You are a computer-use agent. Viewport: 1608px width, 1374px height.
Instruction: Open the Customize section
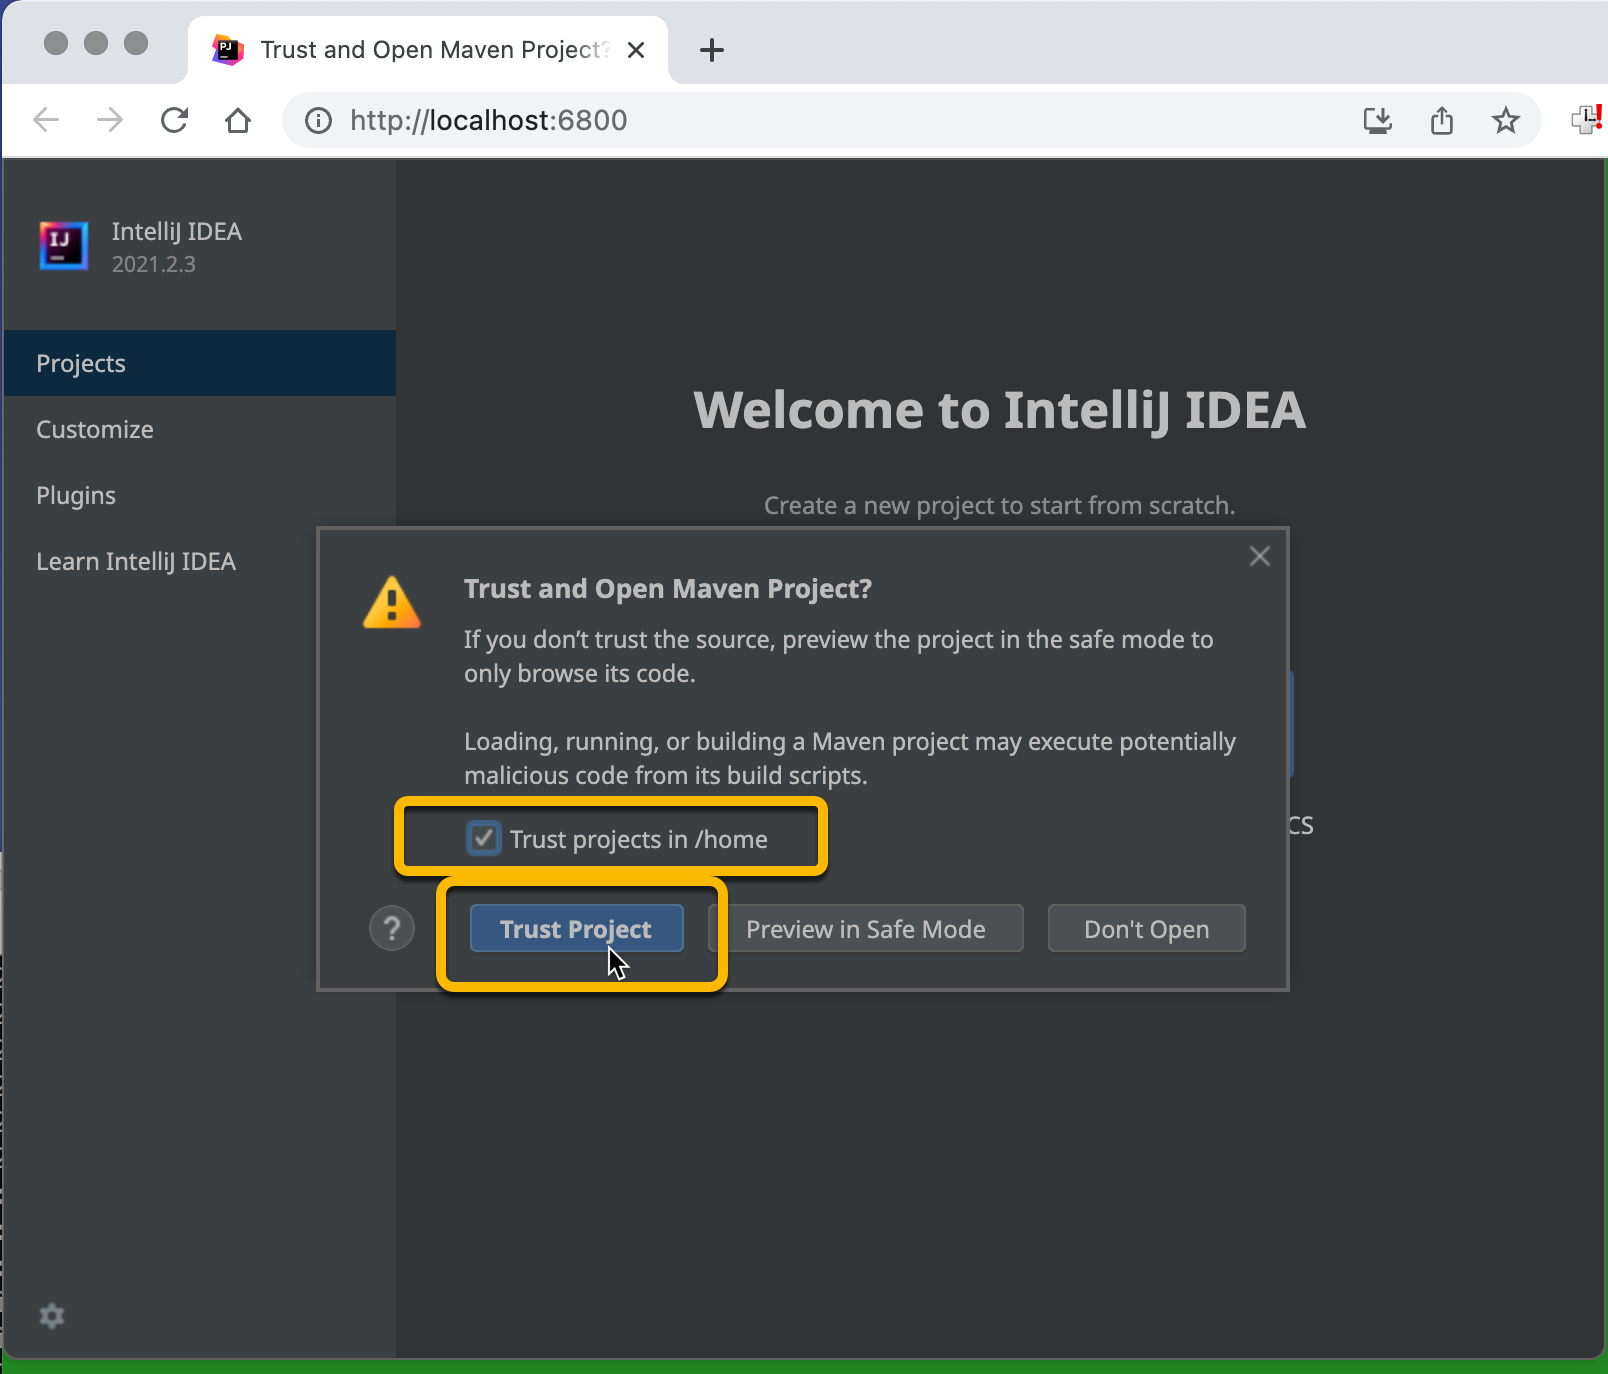click(x=200, y=429)
